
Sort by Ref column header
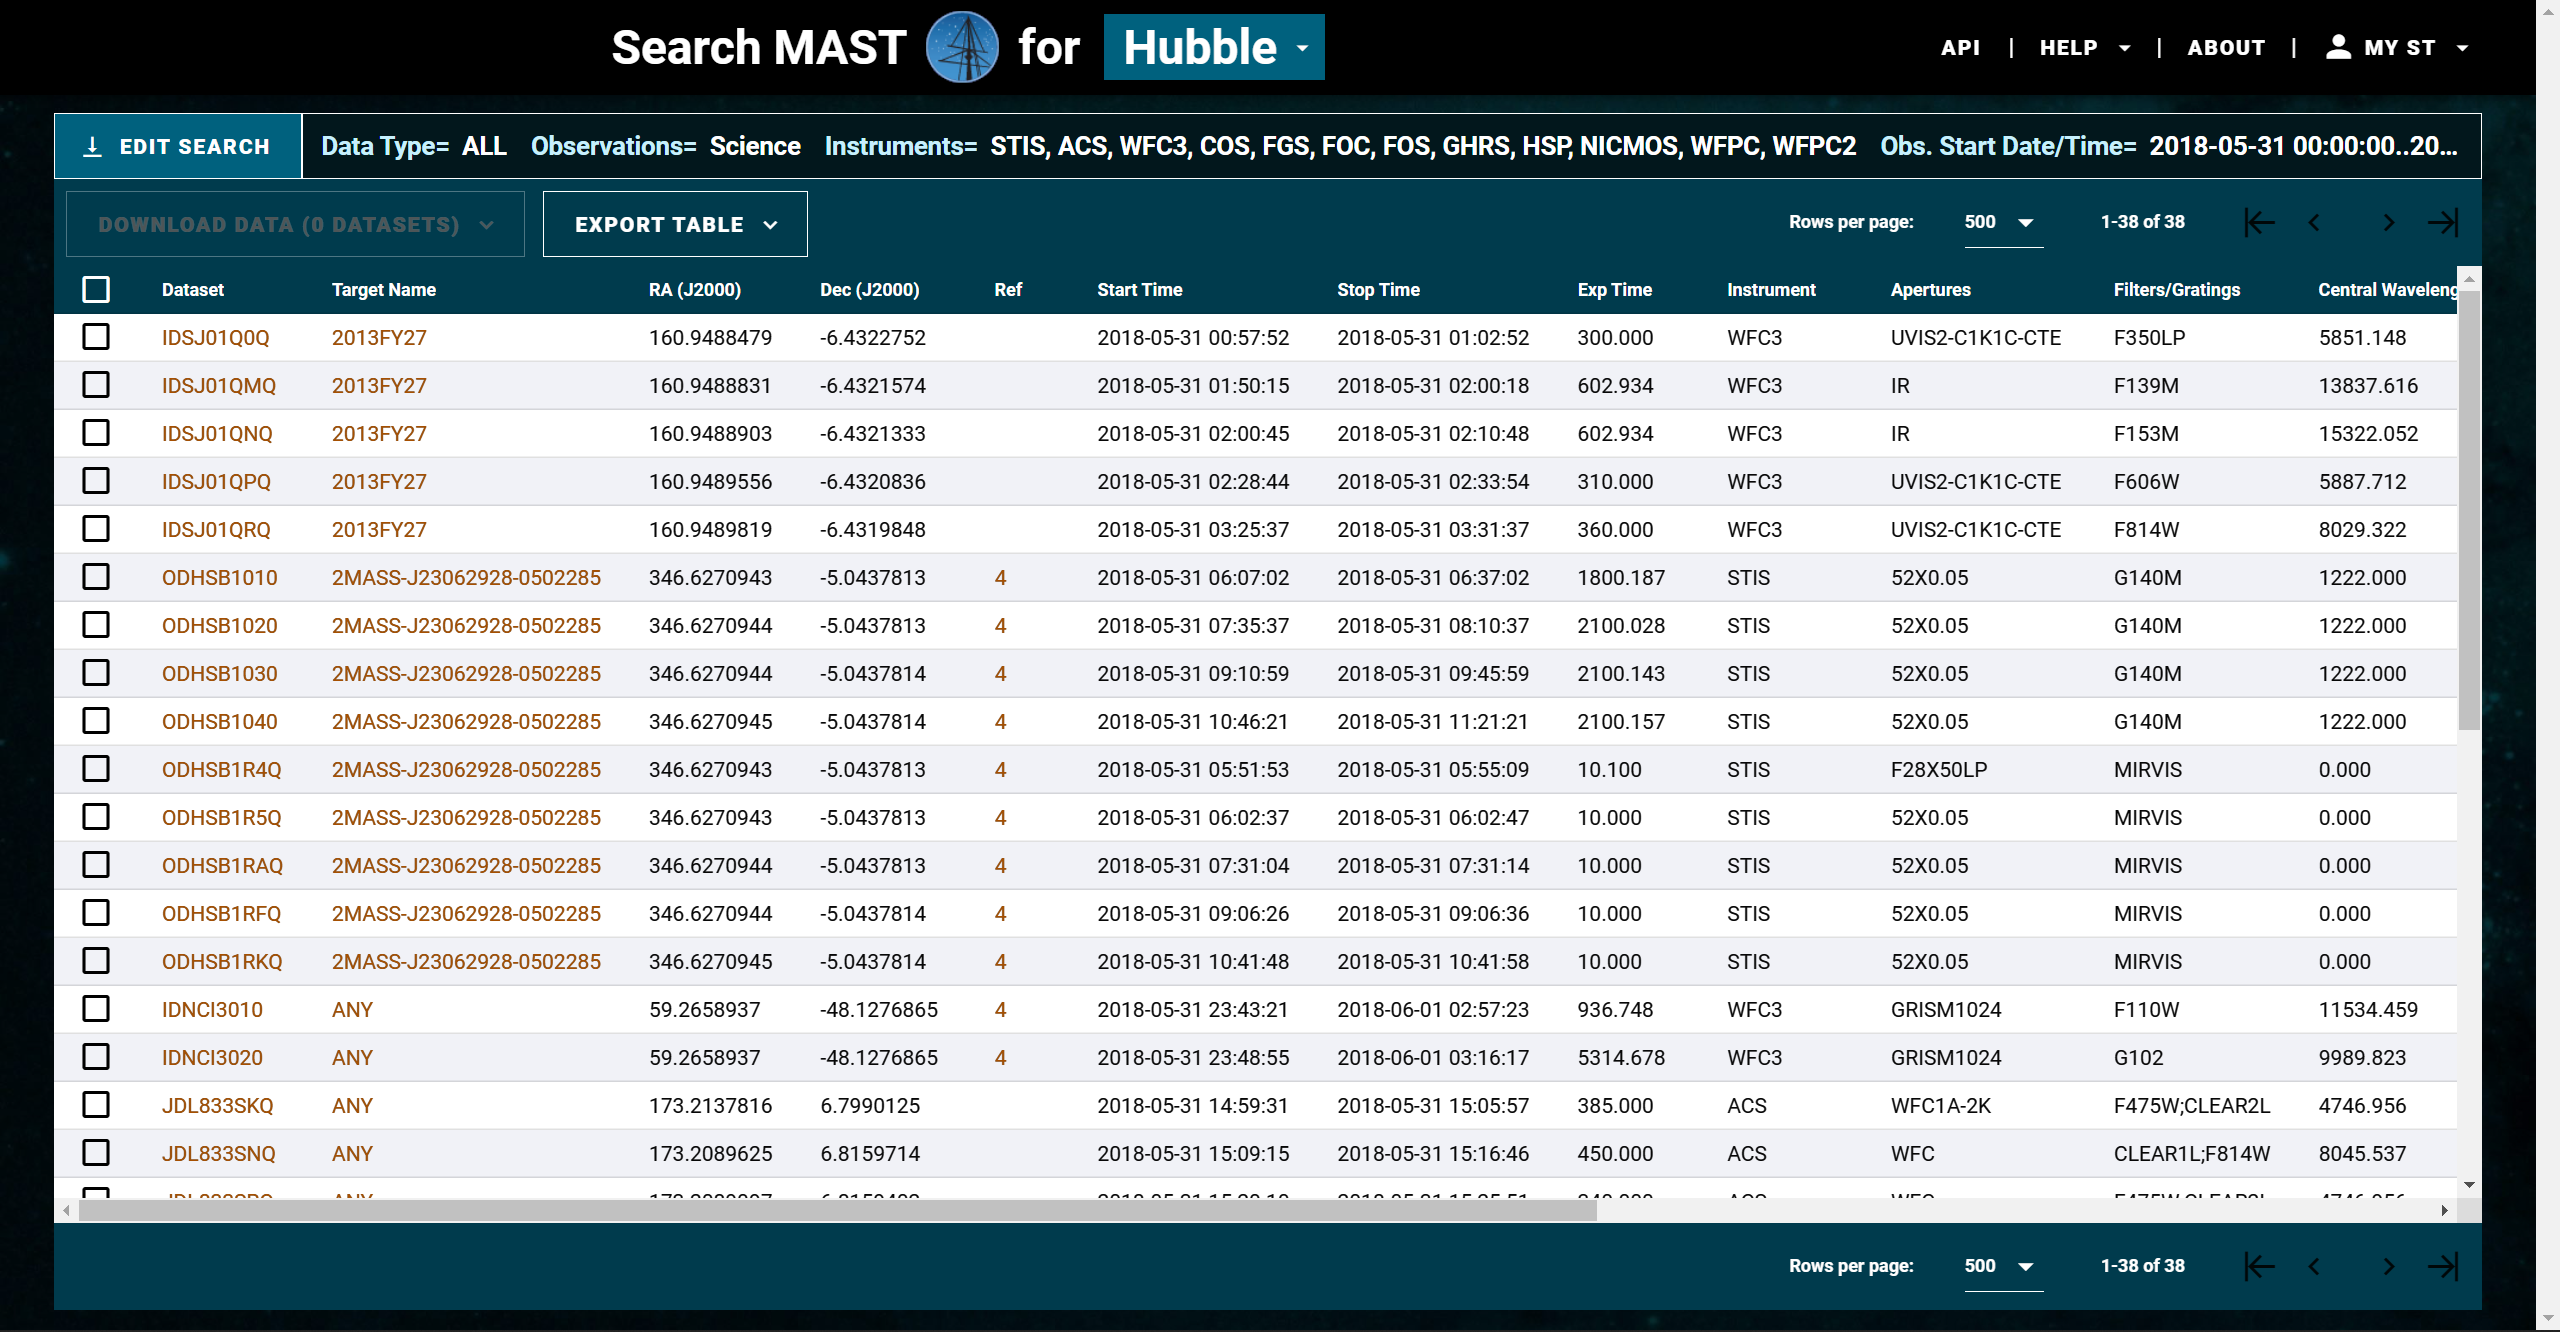point(1008,290)
